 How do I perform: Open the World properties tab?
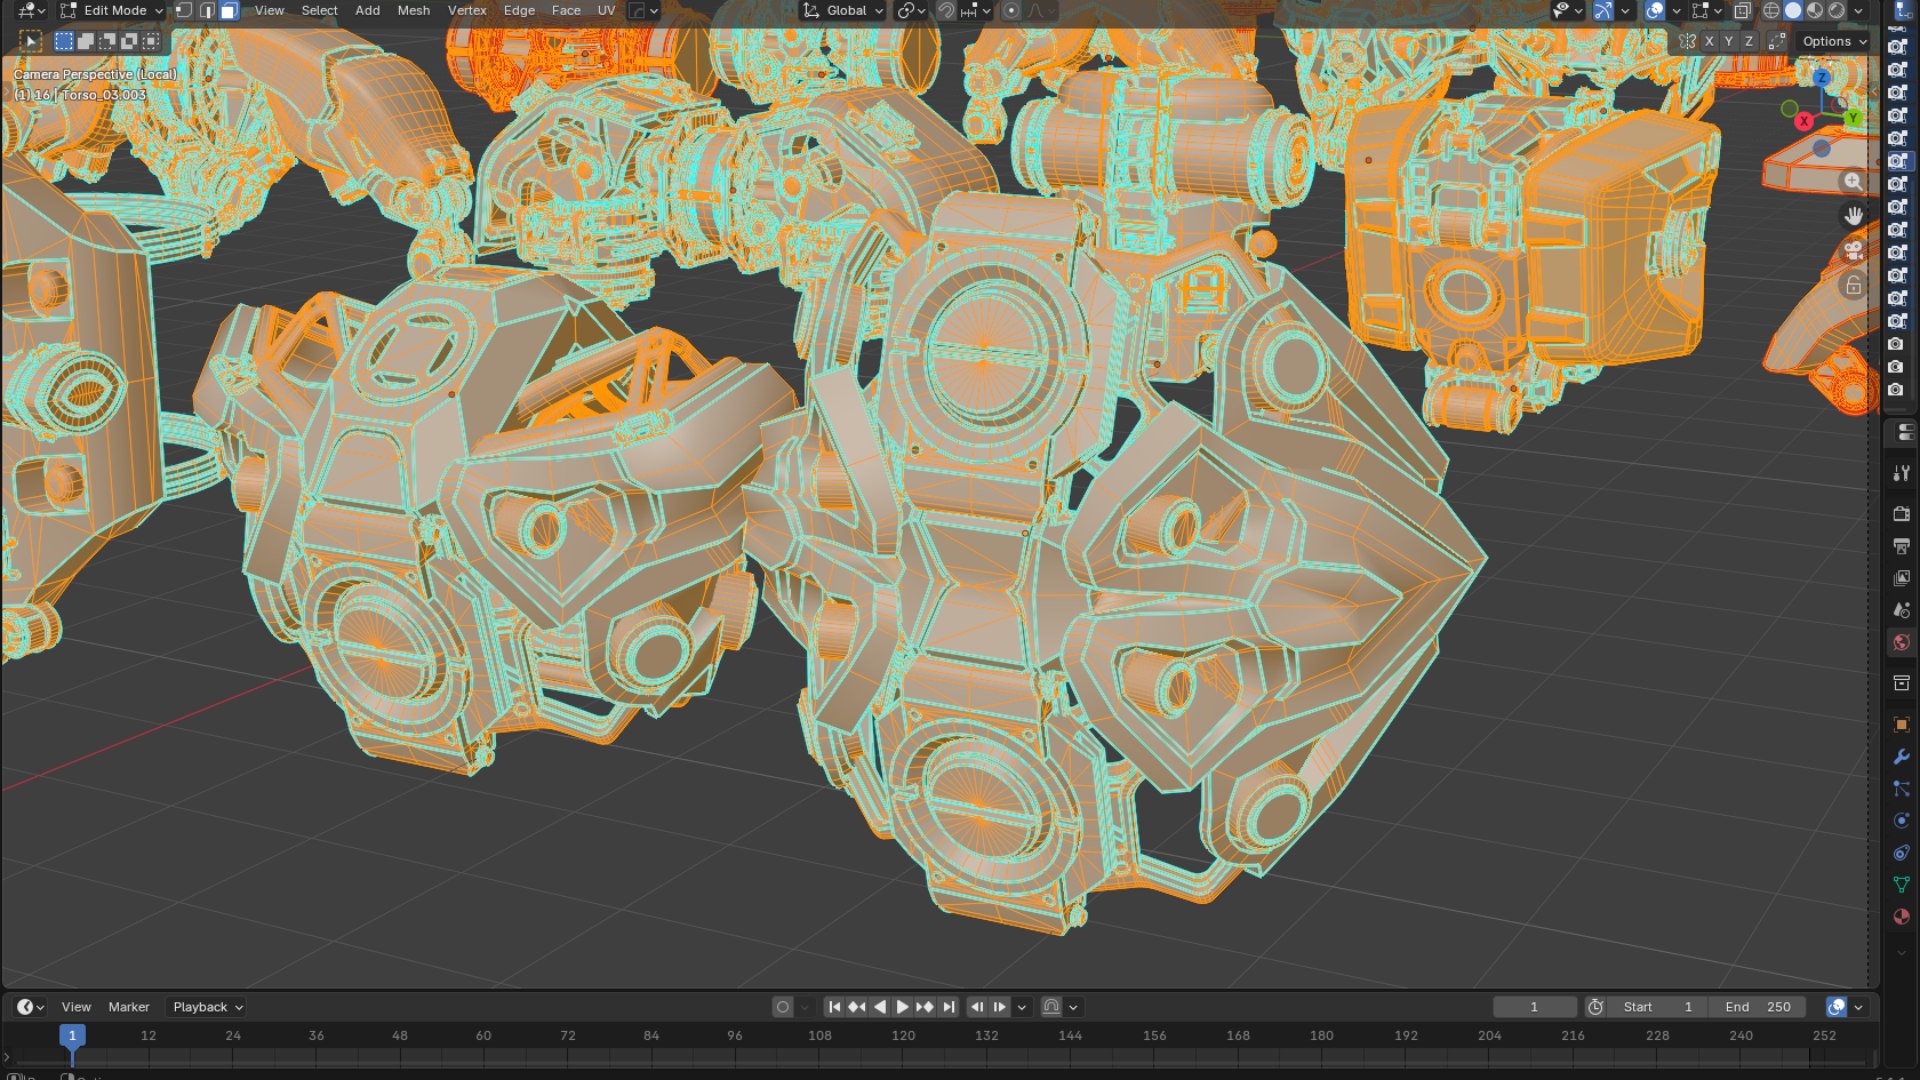pyautogui.click(x=1901, y=642)
